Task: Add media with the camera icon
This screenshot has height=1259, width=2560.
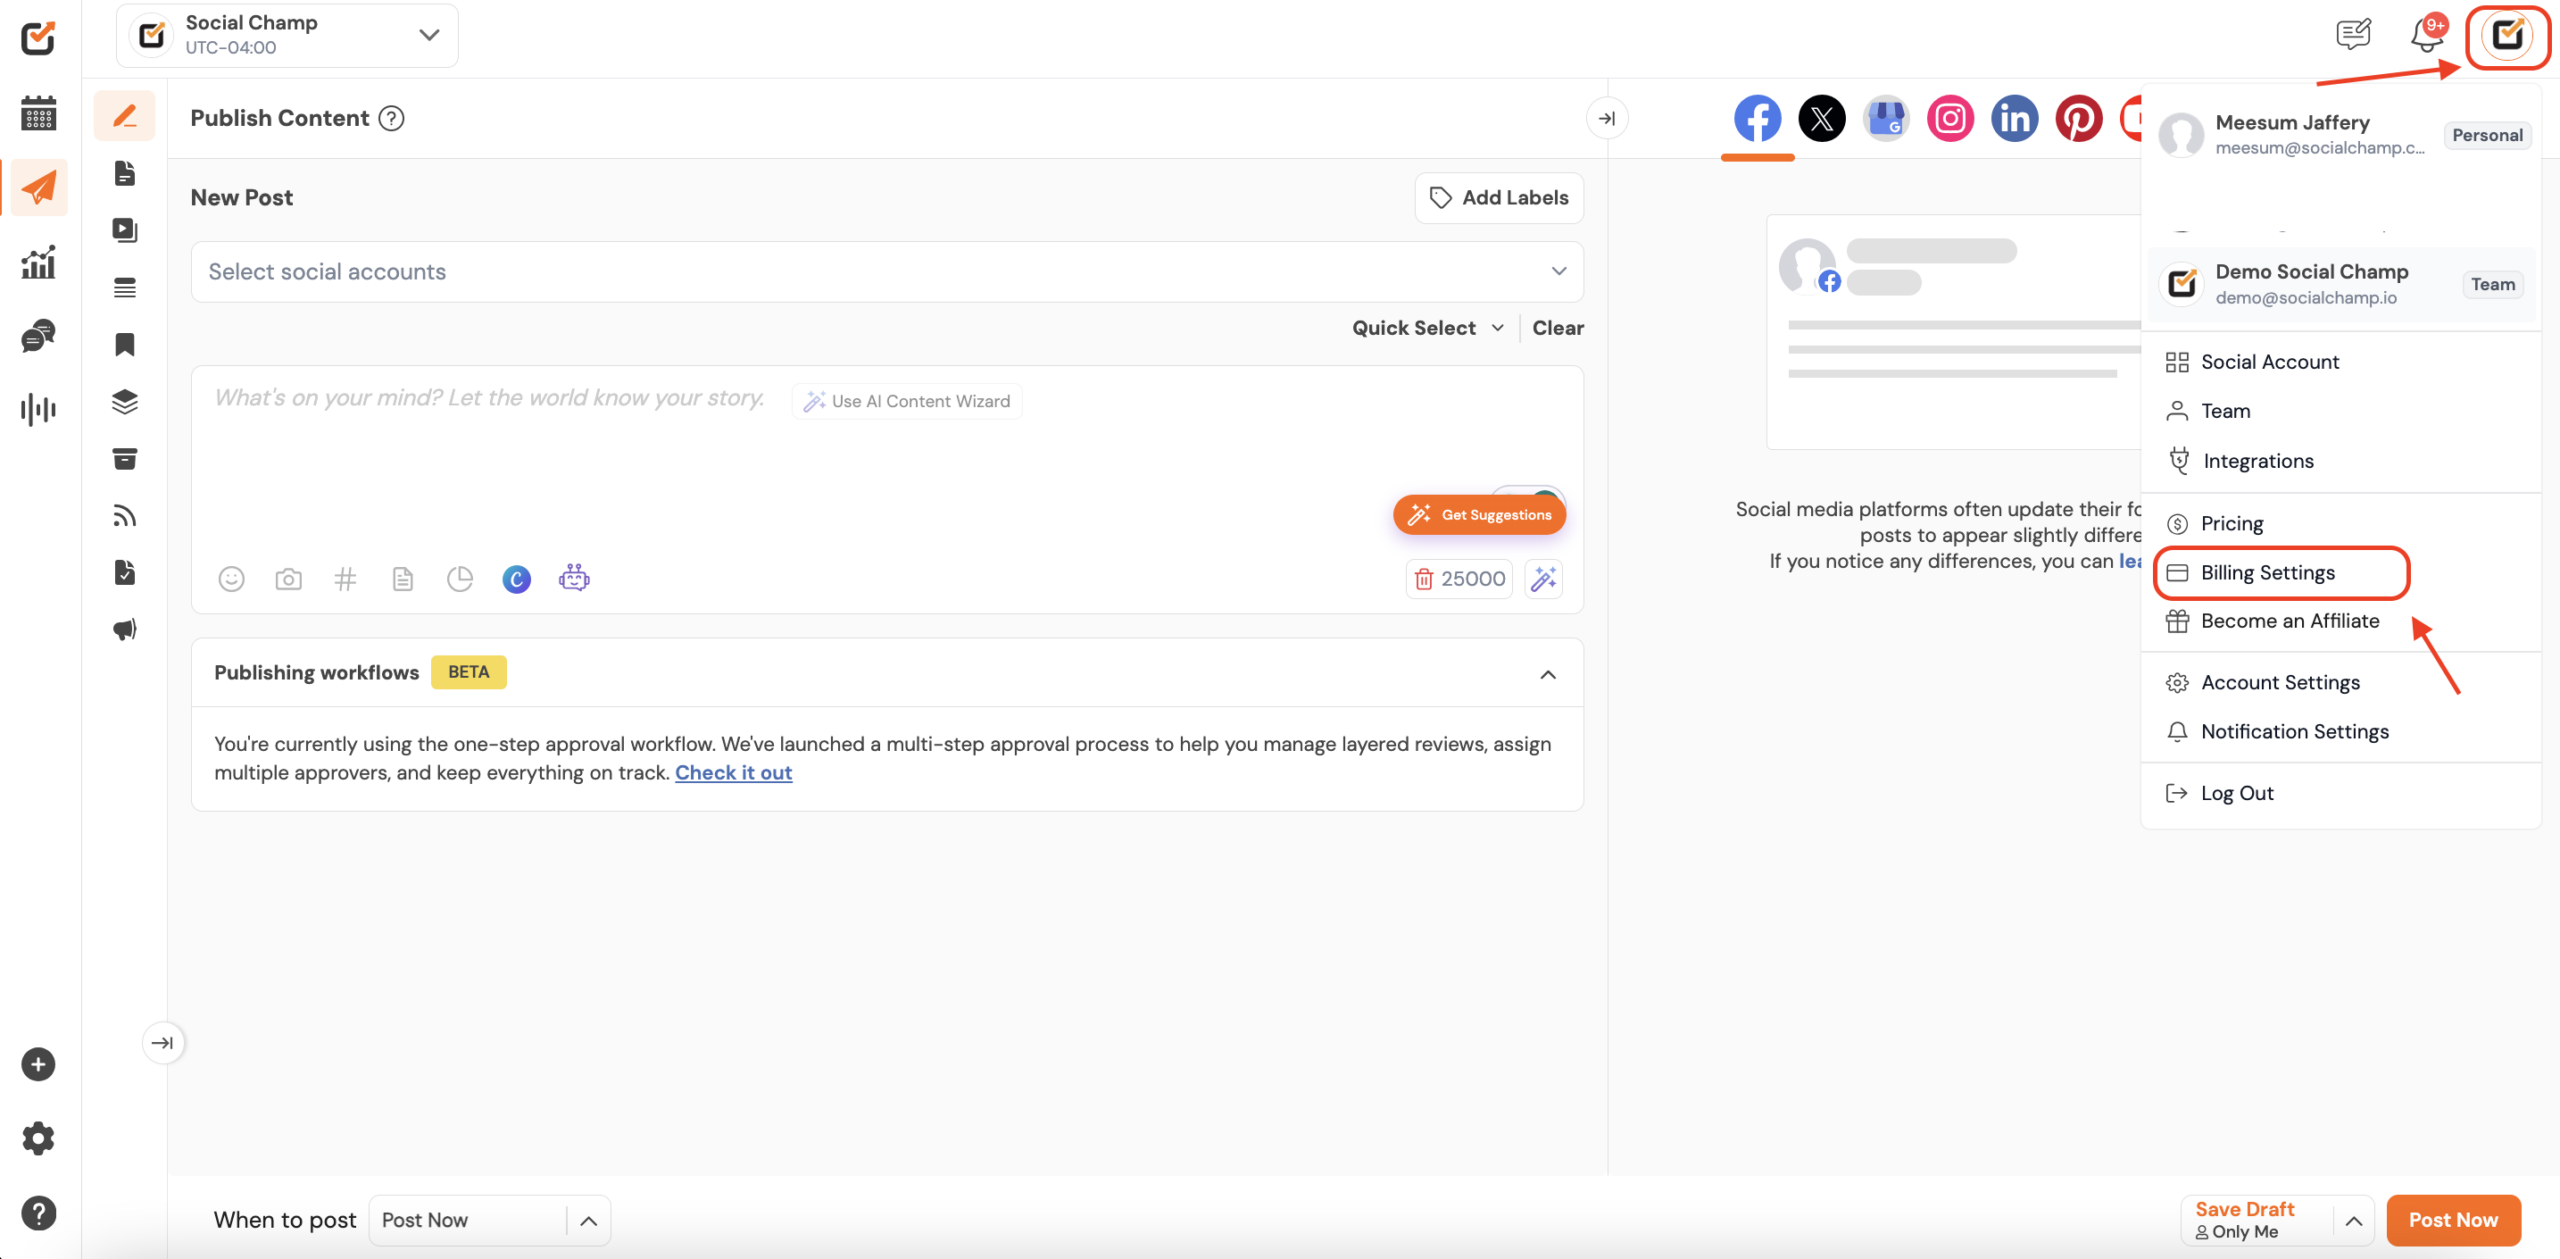Action: click(288, 579)
